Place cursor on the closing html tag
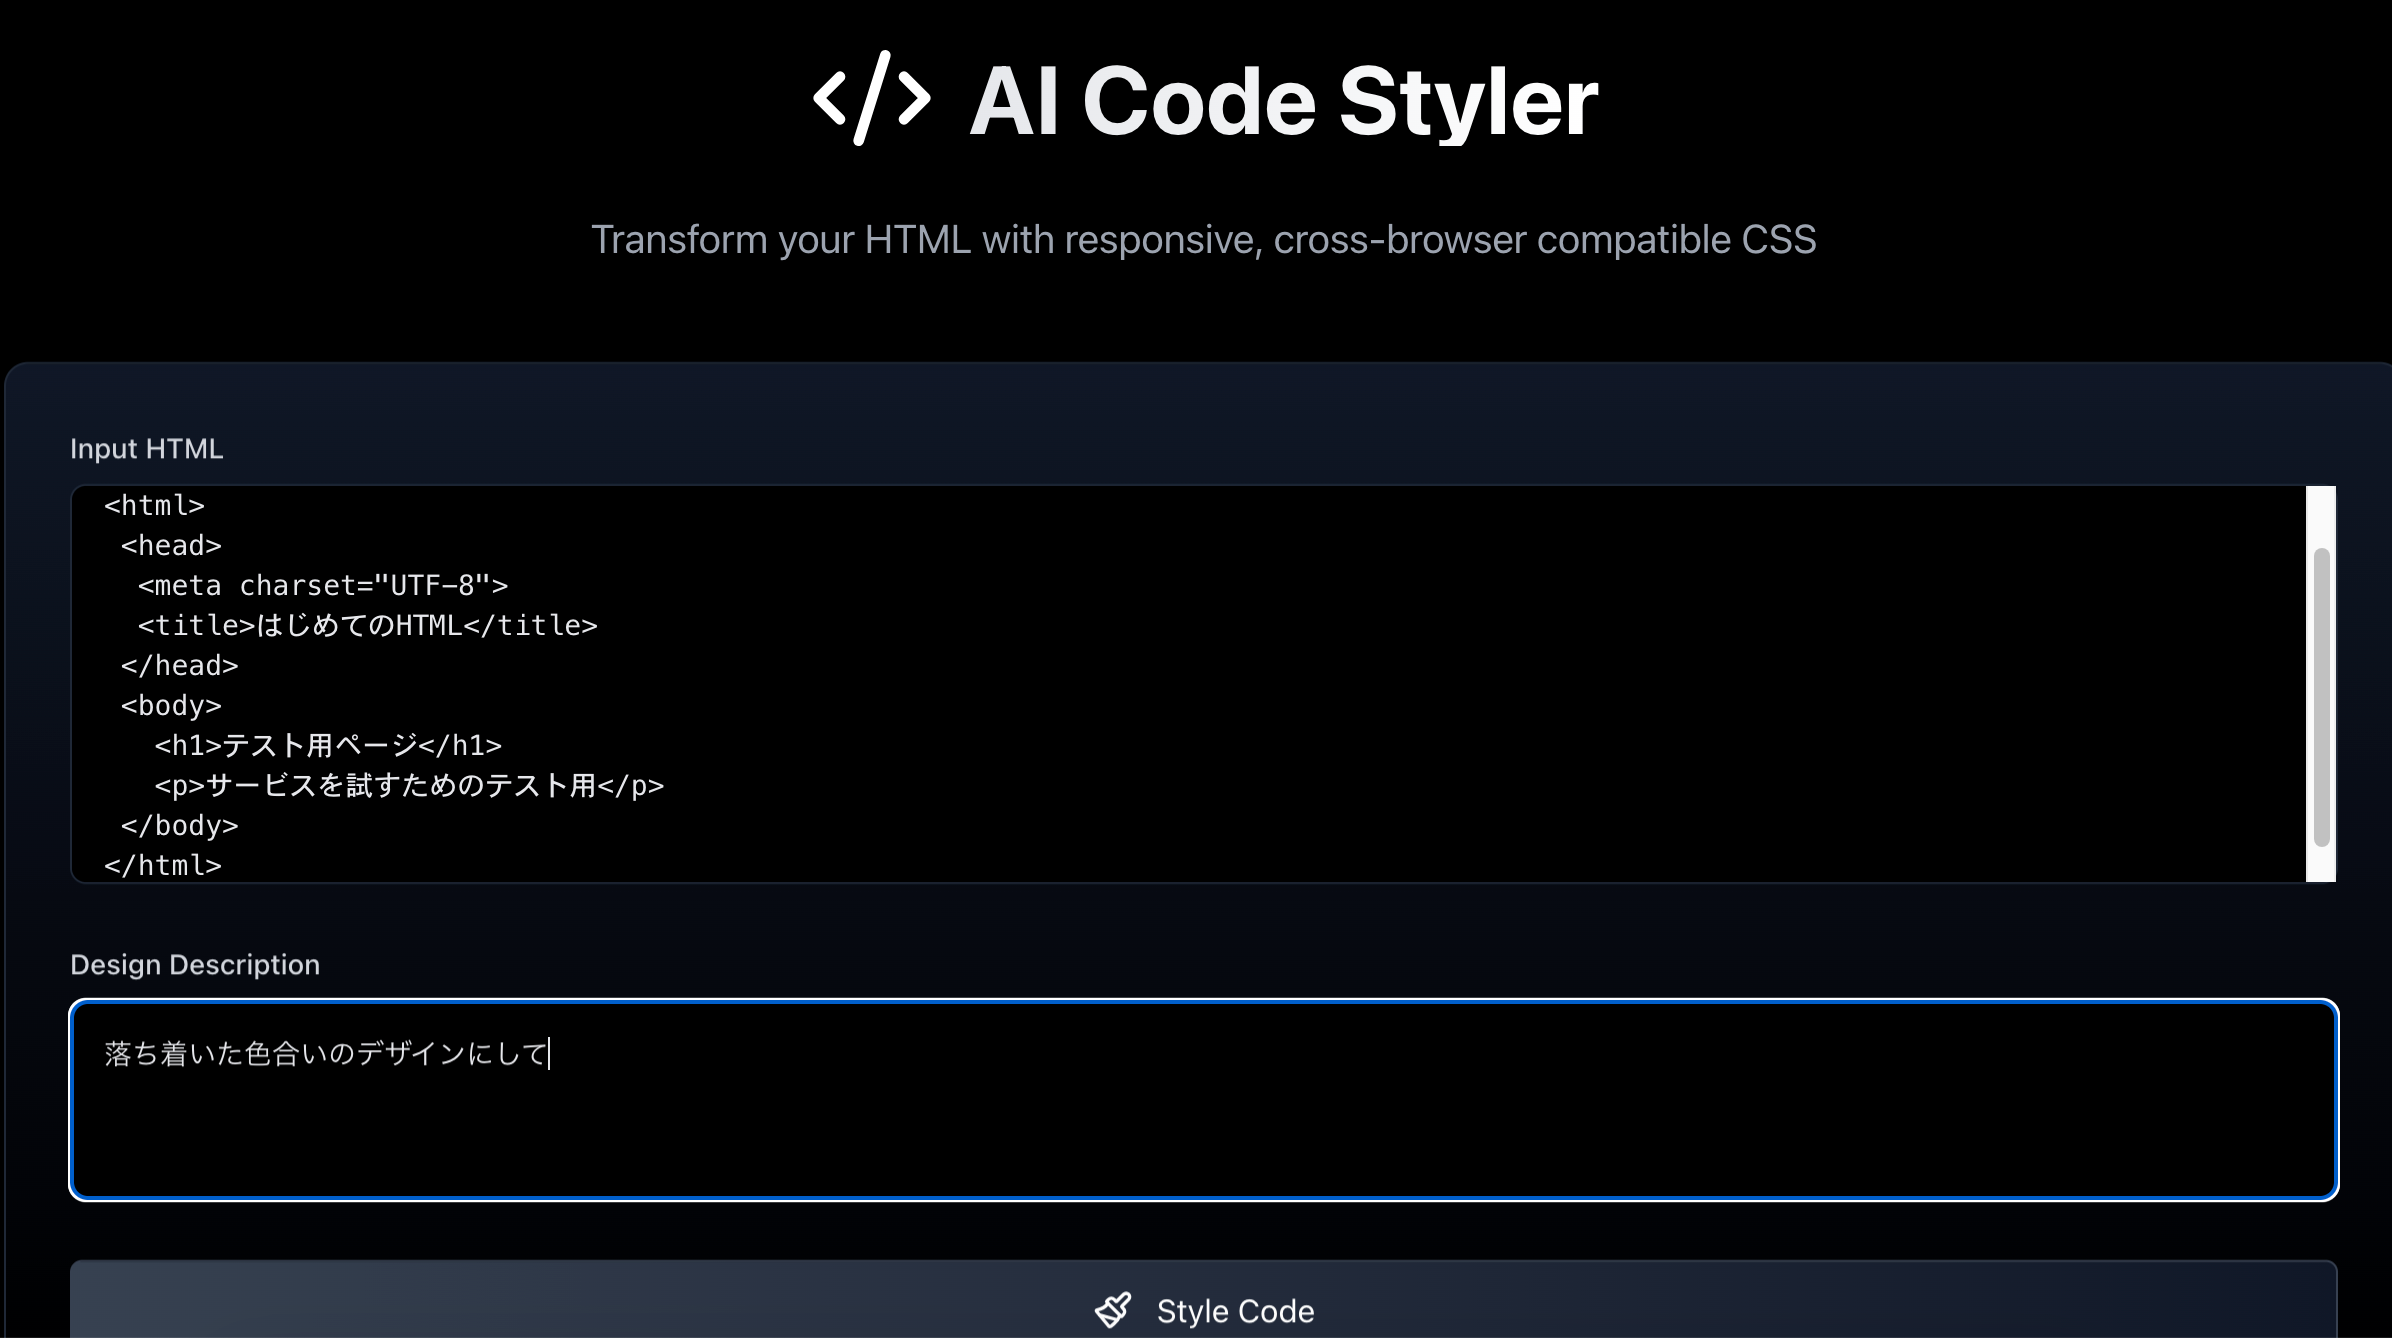This screenshot has width=2392, height=1338. click(162, 866)
